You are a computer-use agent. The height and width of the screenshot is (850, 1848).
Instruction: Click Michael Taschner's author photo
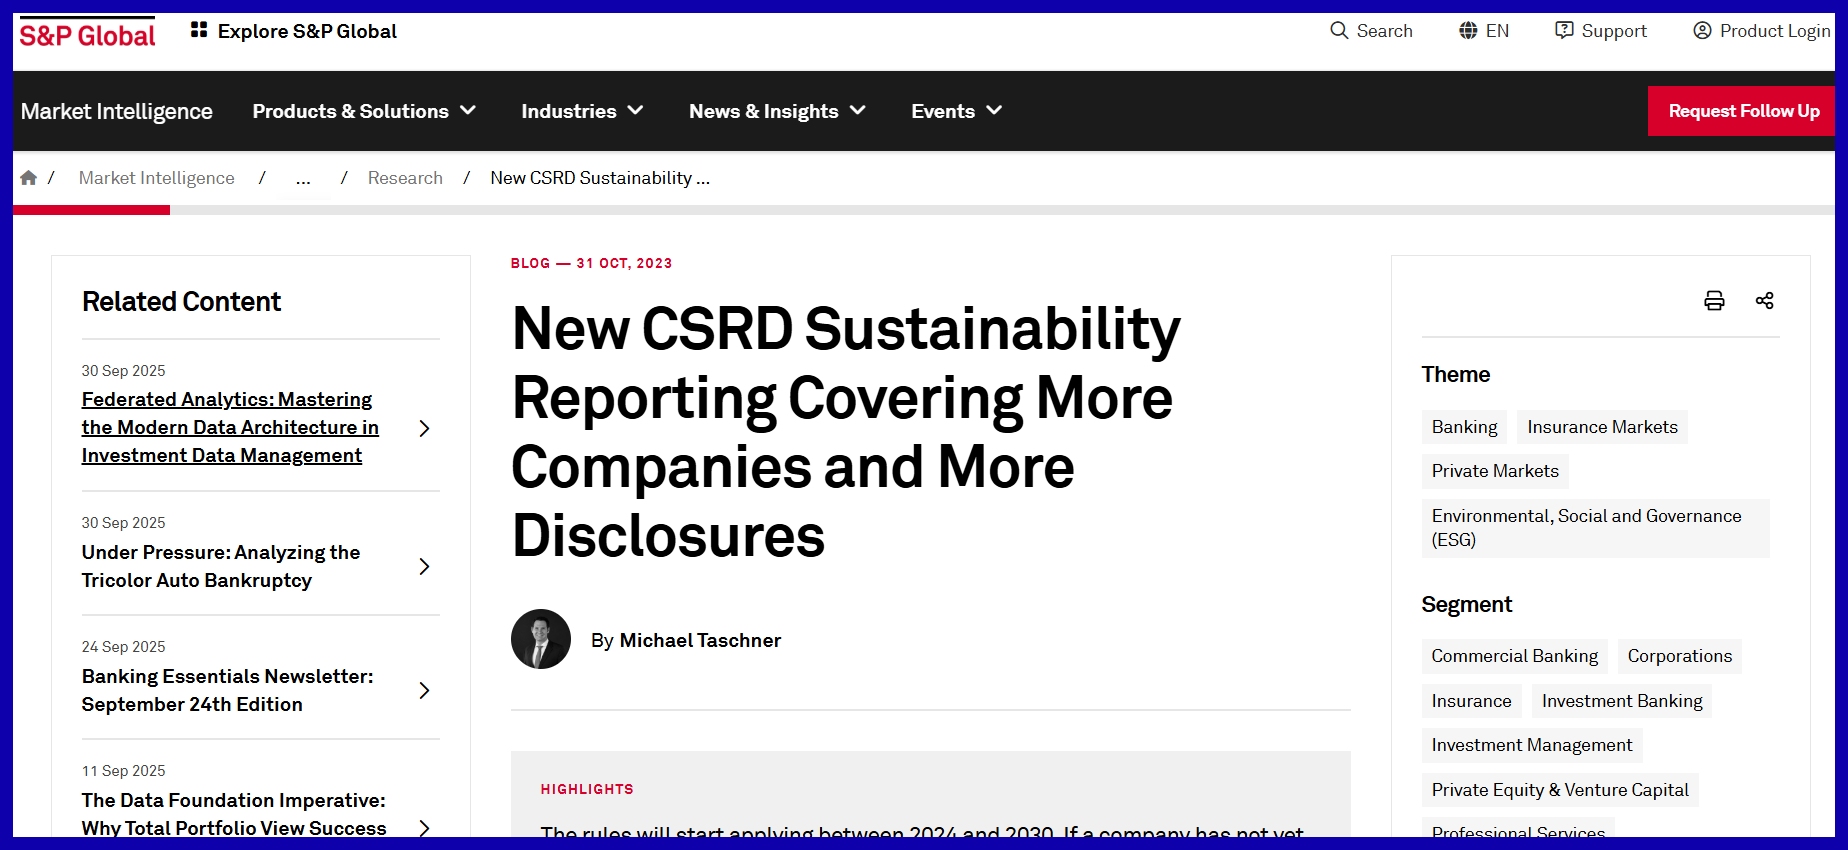(x=541, y=639)
